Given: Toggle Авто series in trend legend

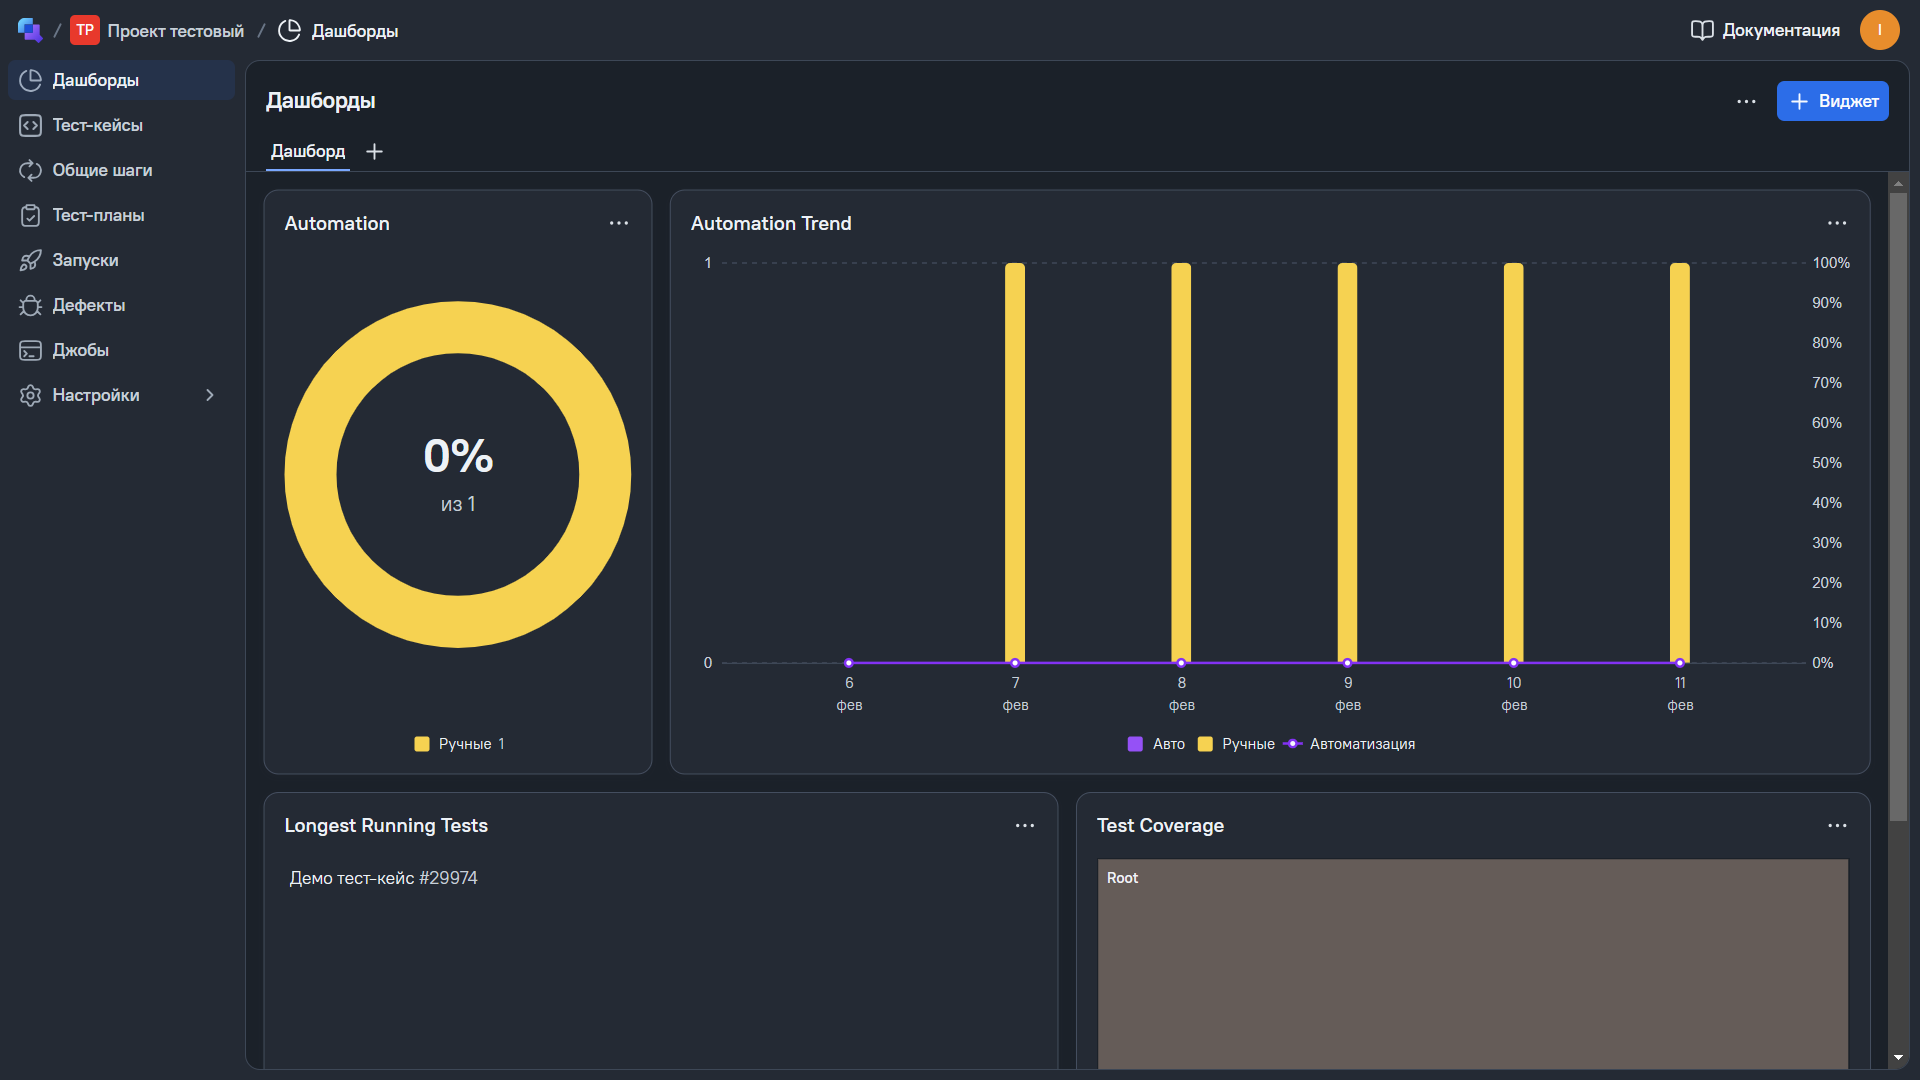Looking at the screenshot, I should coord(1157,744).
